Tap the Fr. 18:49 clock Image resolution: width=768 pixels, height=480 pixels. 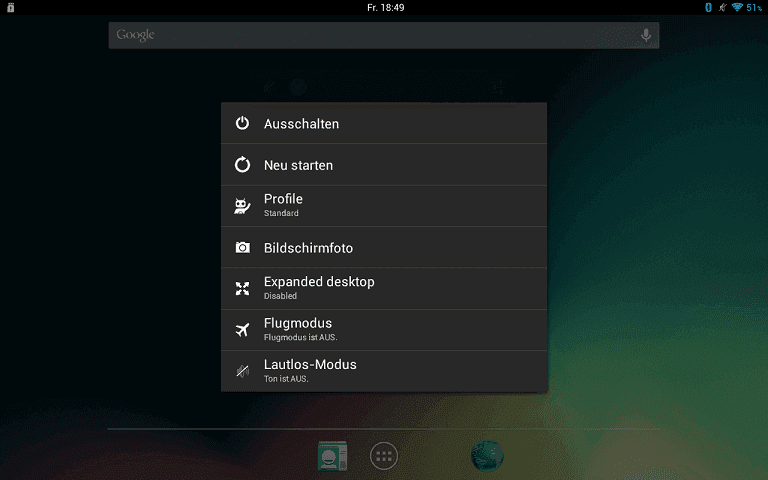pos(385,7)
